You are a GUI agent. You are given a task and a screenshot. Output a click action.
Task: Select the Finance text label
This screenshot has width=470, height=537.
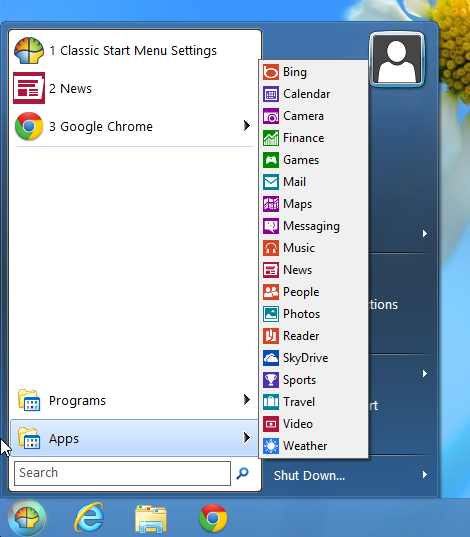point(304,138)
